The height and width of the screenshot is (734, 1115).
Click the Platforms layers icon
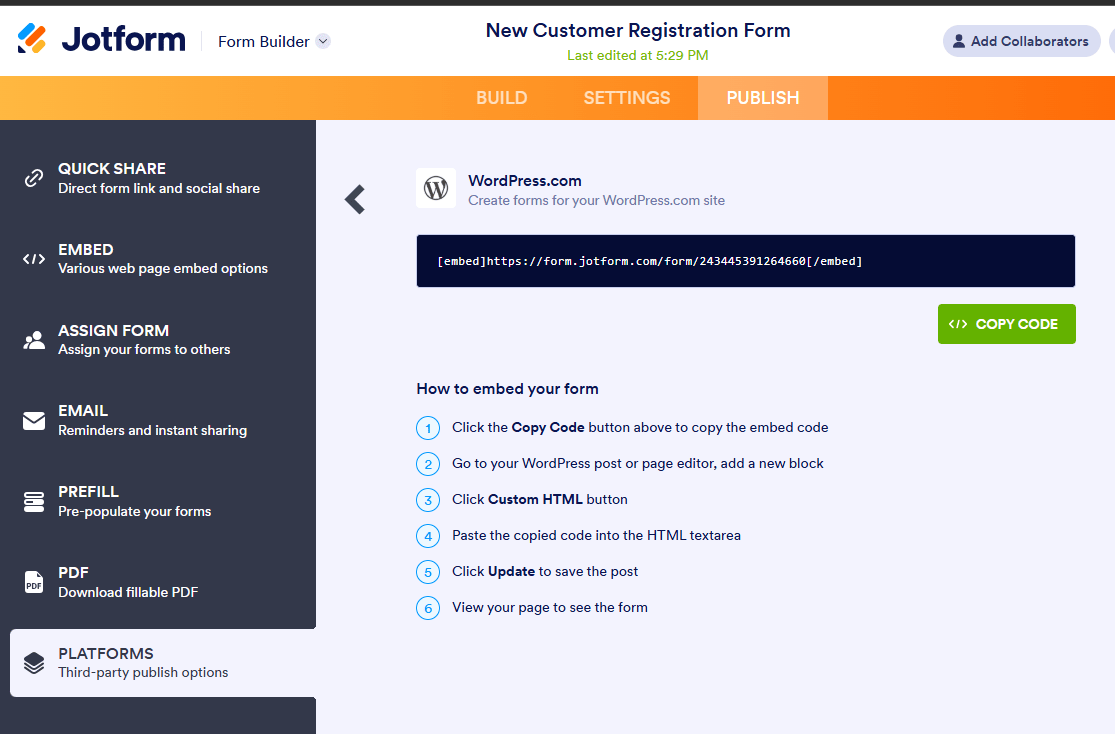33,663
